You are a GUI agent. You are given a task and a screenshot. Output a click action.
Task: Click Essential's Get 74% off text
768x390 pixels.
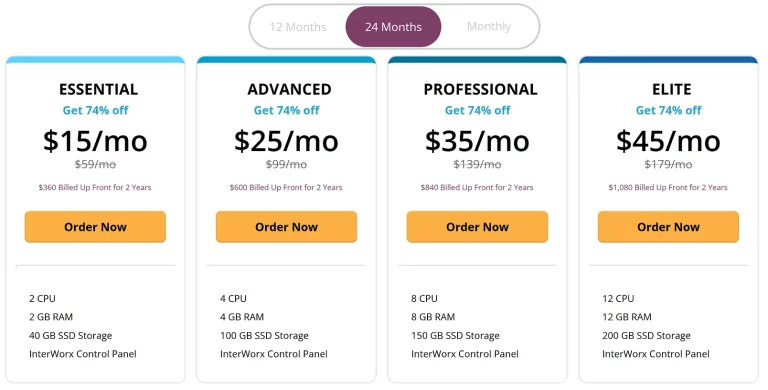coord(96,111)
